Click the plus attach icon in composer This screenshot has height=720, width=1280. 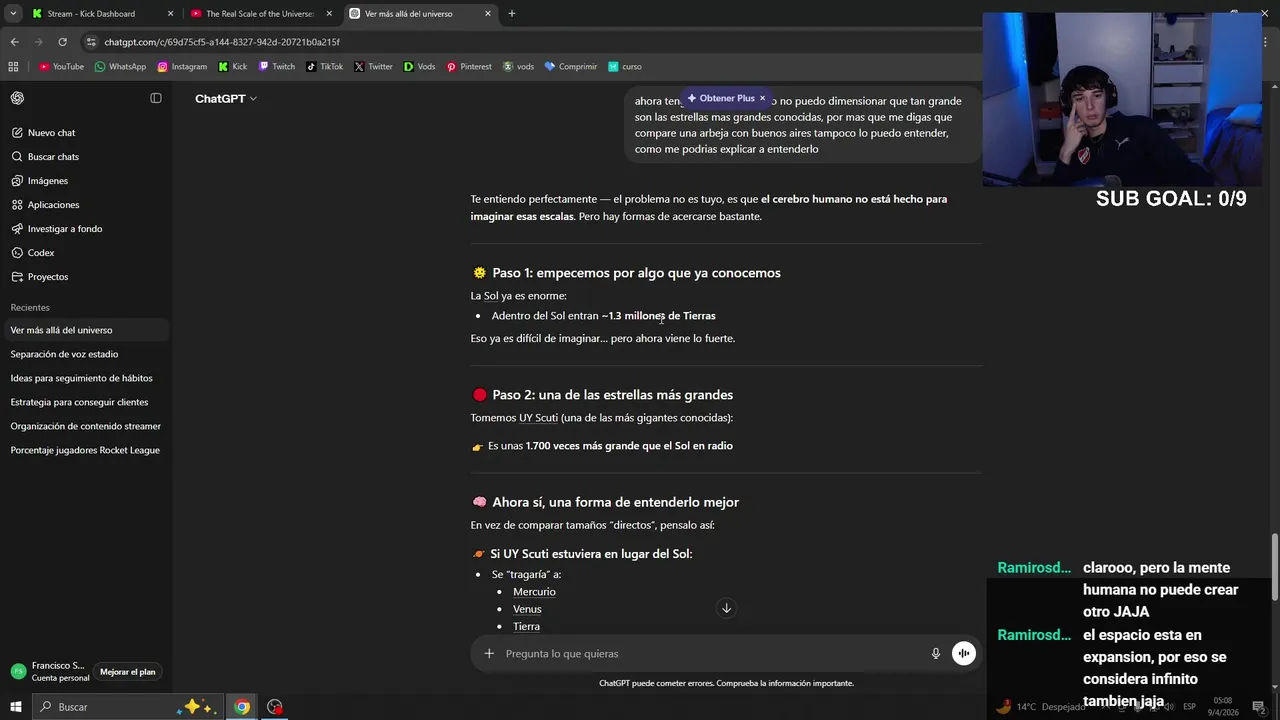[489, 654]
